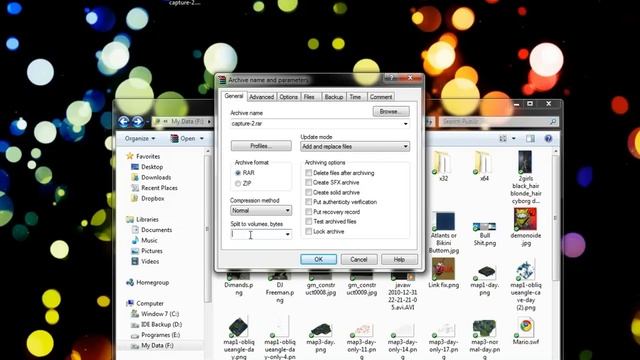Screen dimensions: 640x360
Task: Select the Link fix.png file icon
Action: [x=443, y=269]
